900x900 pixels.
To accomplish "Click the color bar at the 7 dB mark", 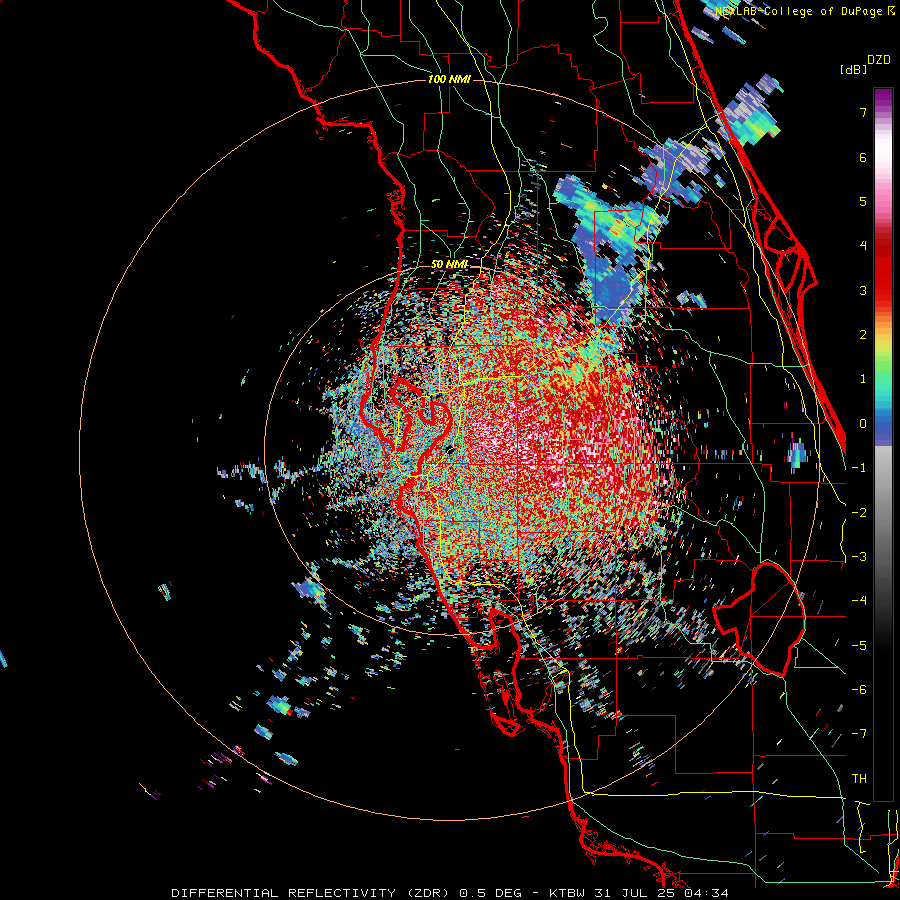I will [883, 112].
